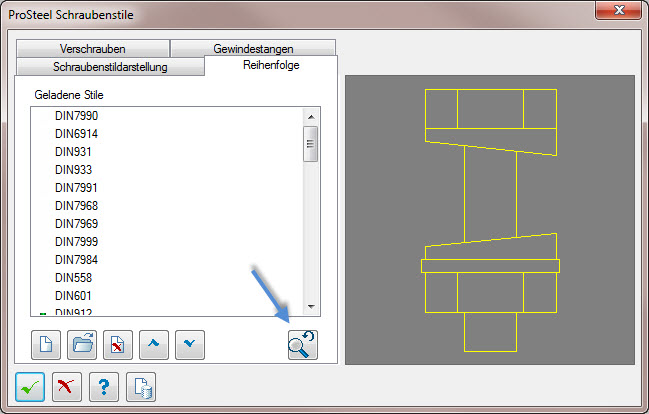Select DIN558 in the list
The height and width of the screenshot is (414, 649).
[73, 278]
